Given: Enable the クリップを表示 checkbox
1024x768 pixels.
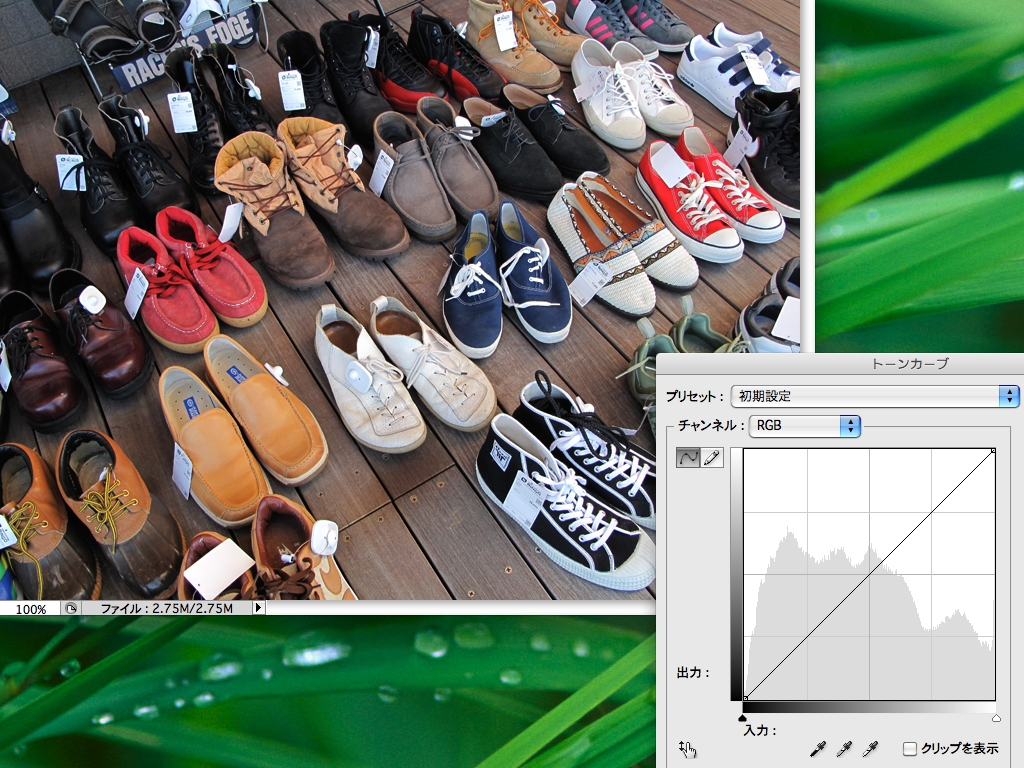Looking at the screenshot, I should (x=909, y=749).
